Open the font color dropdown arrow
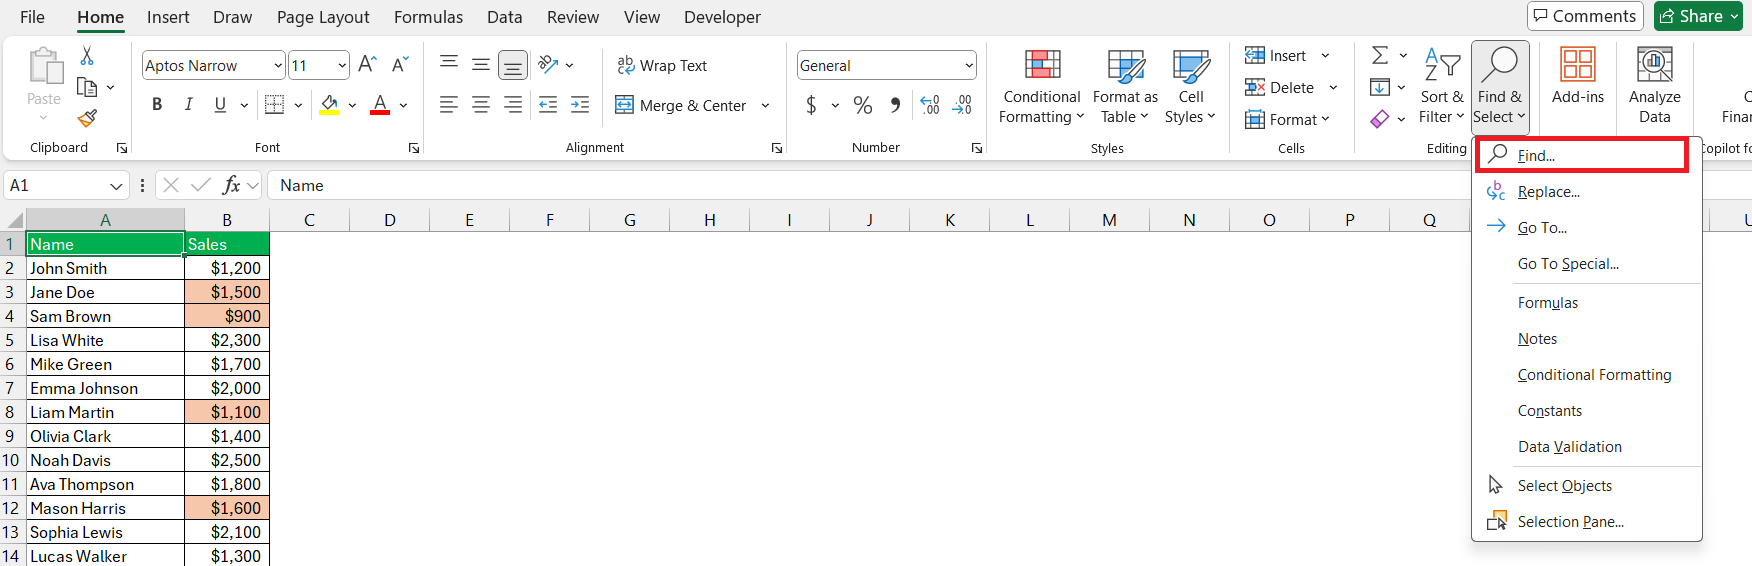 (x=403, y=105)
